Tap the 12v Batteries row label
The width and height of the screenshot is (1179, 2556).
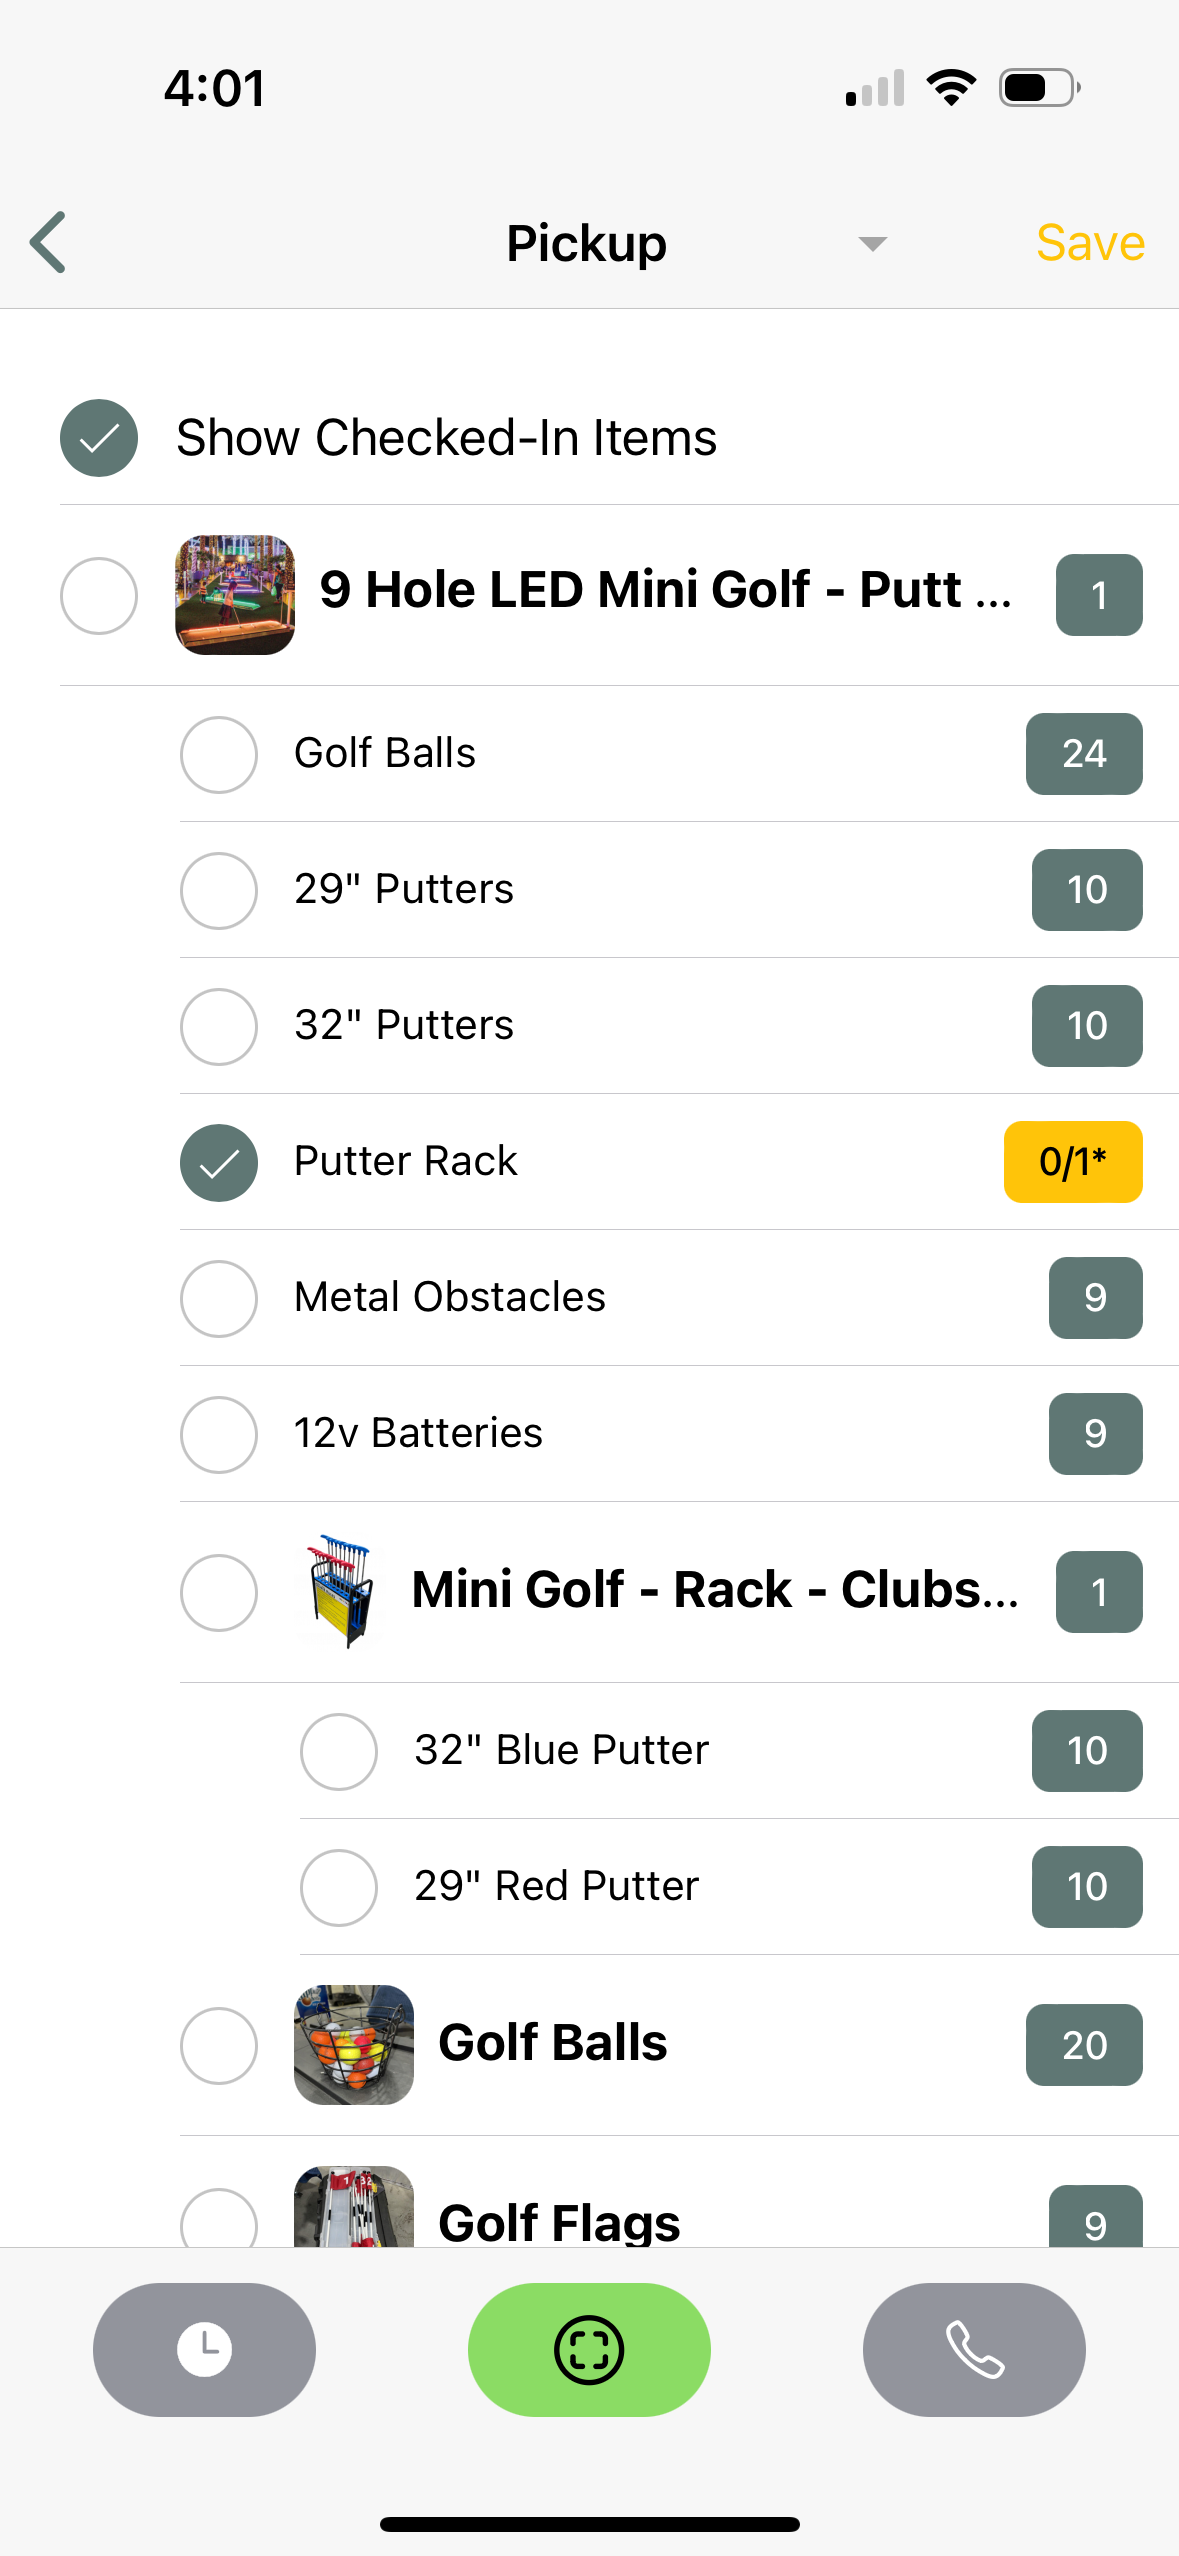click(418, 1433)
